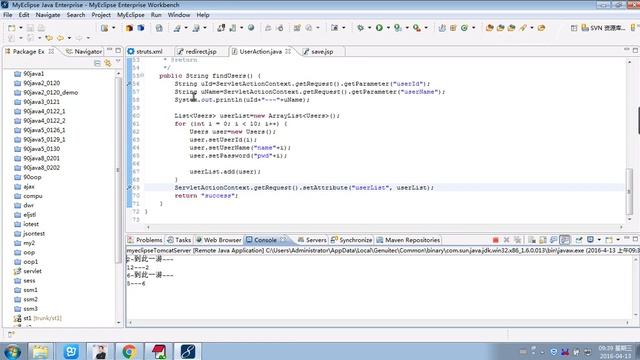Click the green Run button icon
Screen dimensions: 640x360
coord(379,28)
